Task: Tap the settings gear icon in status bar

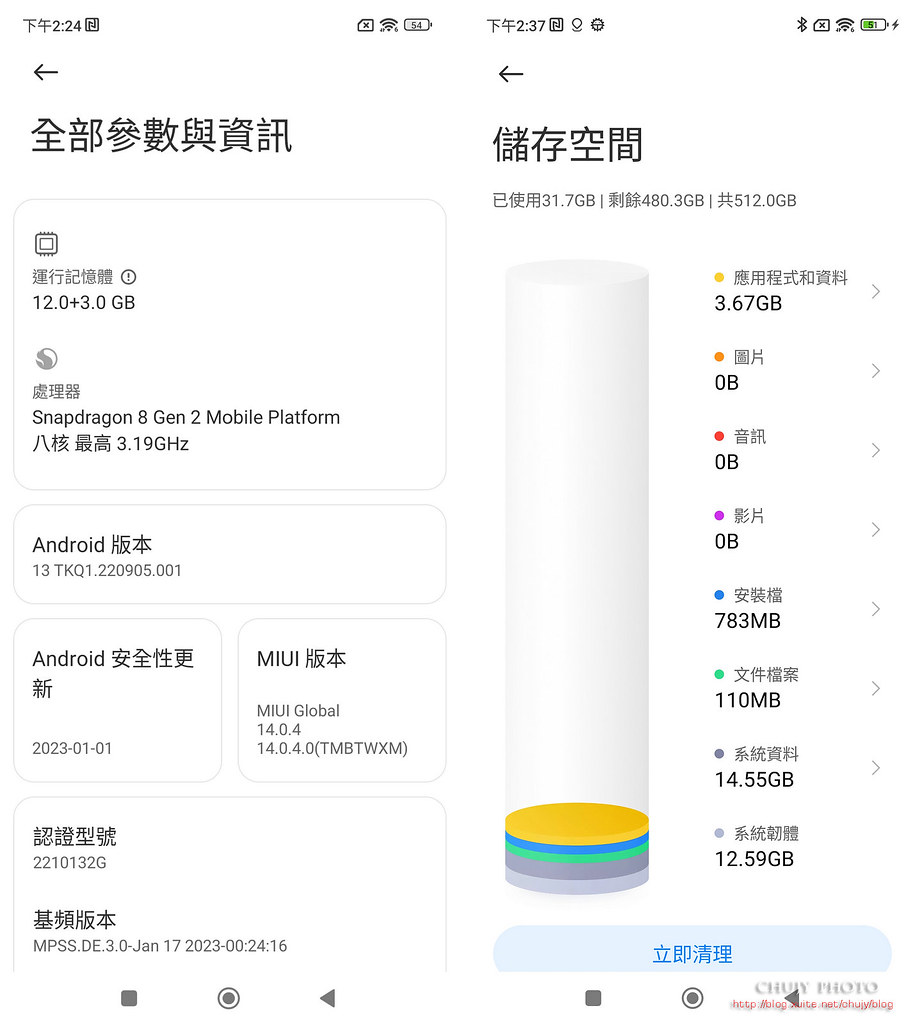Action: 597,25
